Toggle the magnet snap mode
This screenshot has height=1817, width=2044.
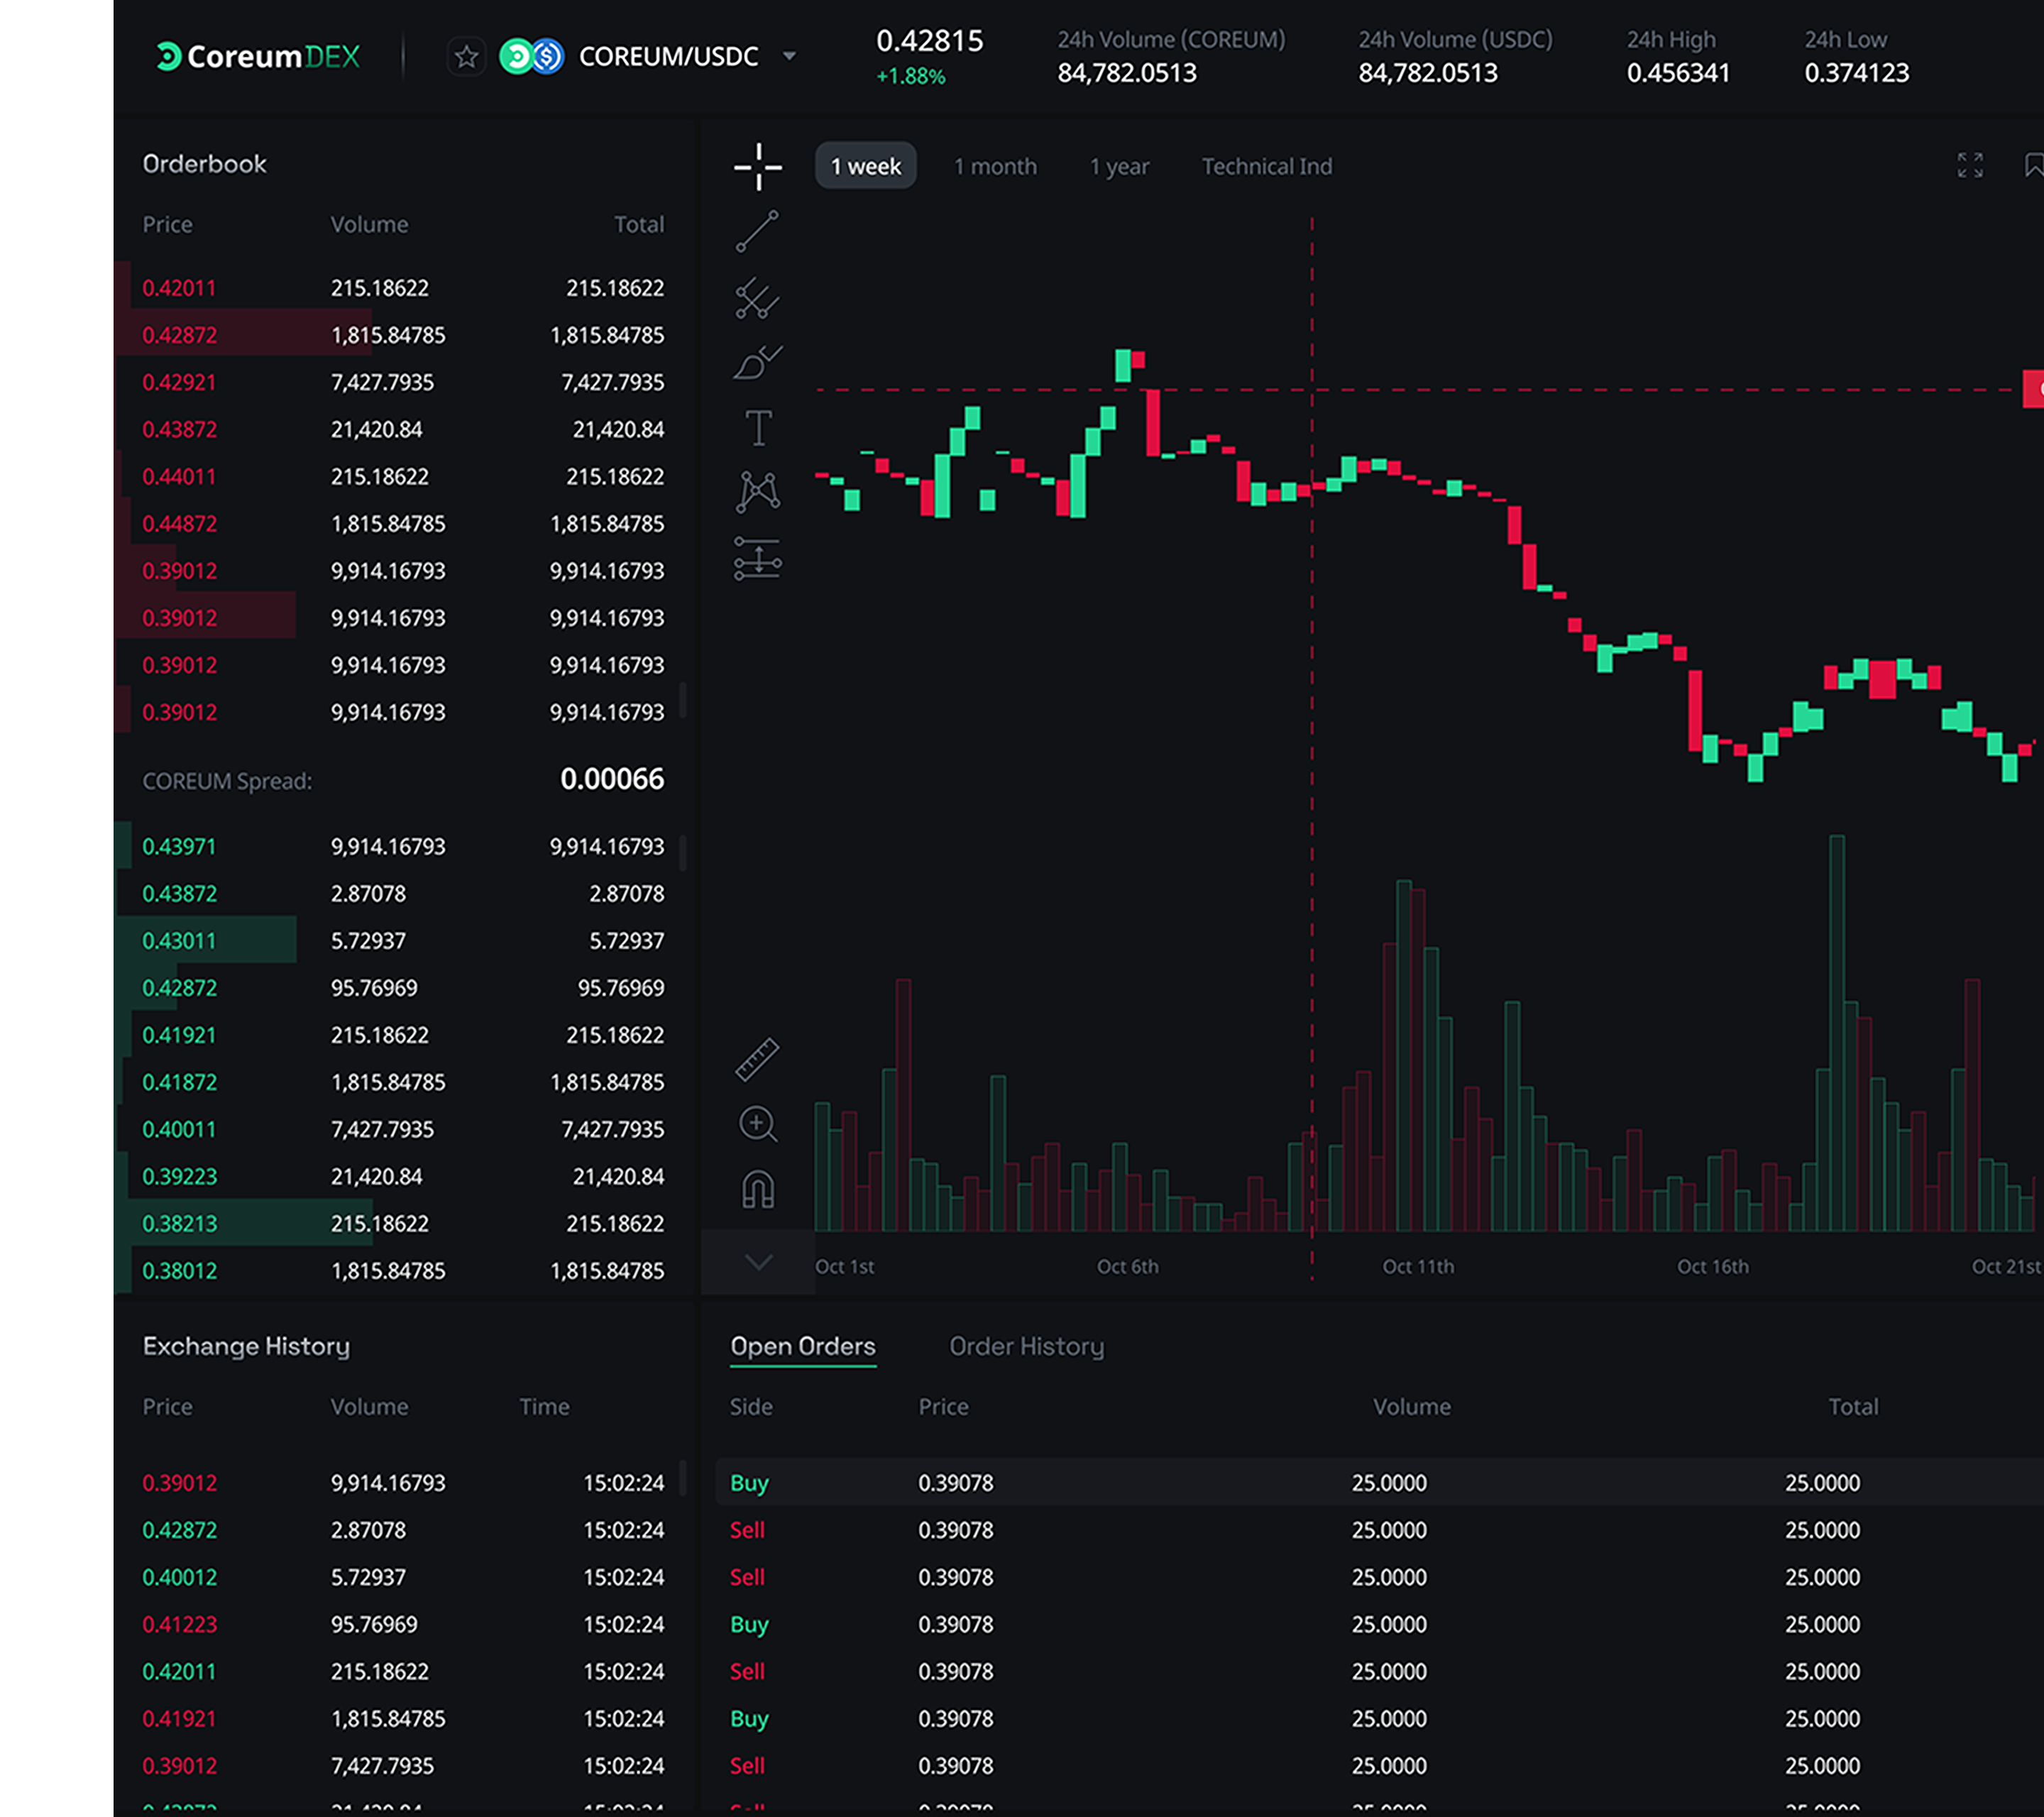coord(757,1190)
